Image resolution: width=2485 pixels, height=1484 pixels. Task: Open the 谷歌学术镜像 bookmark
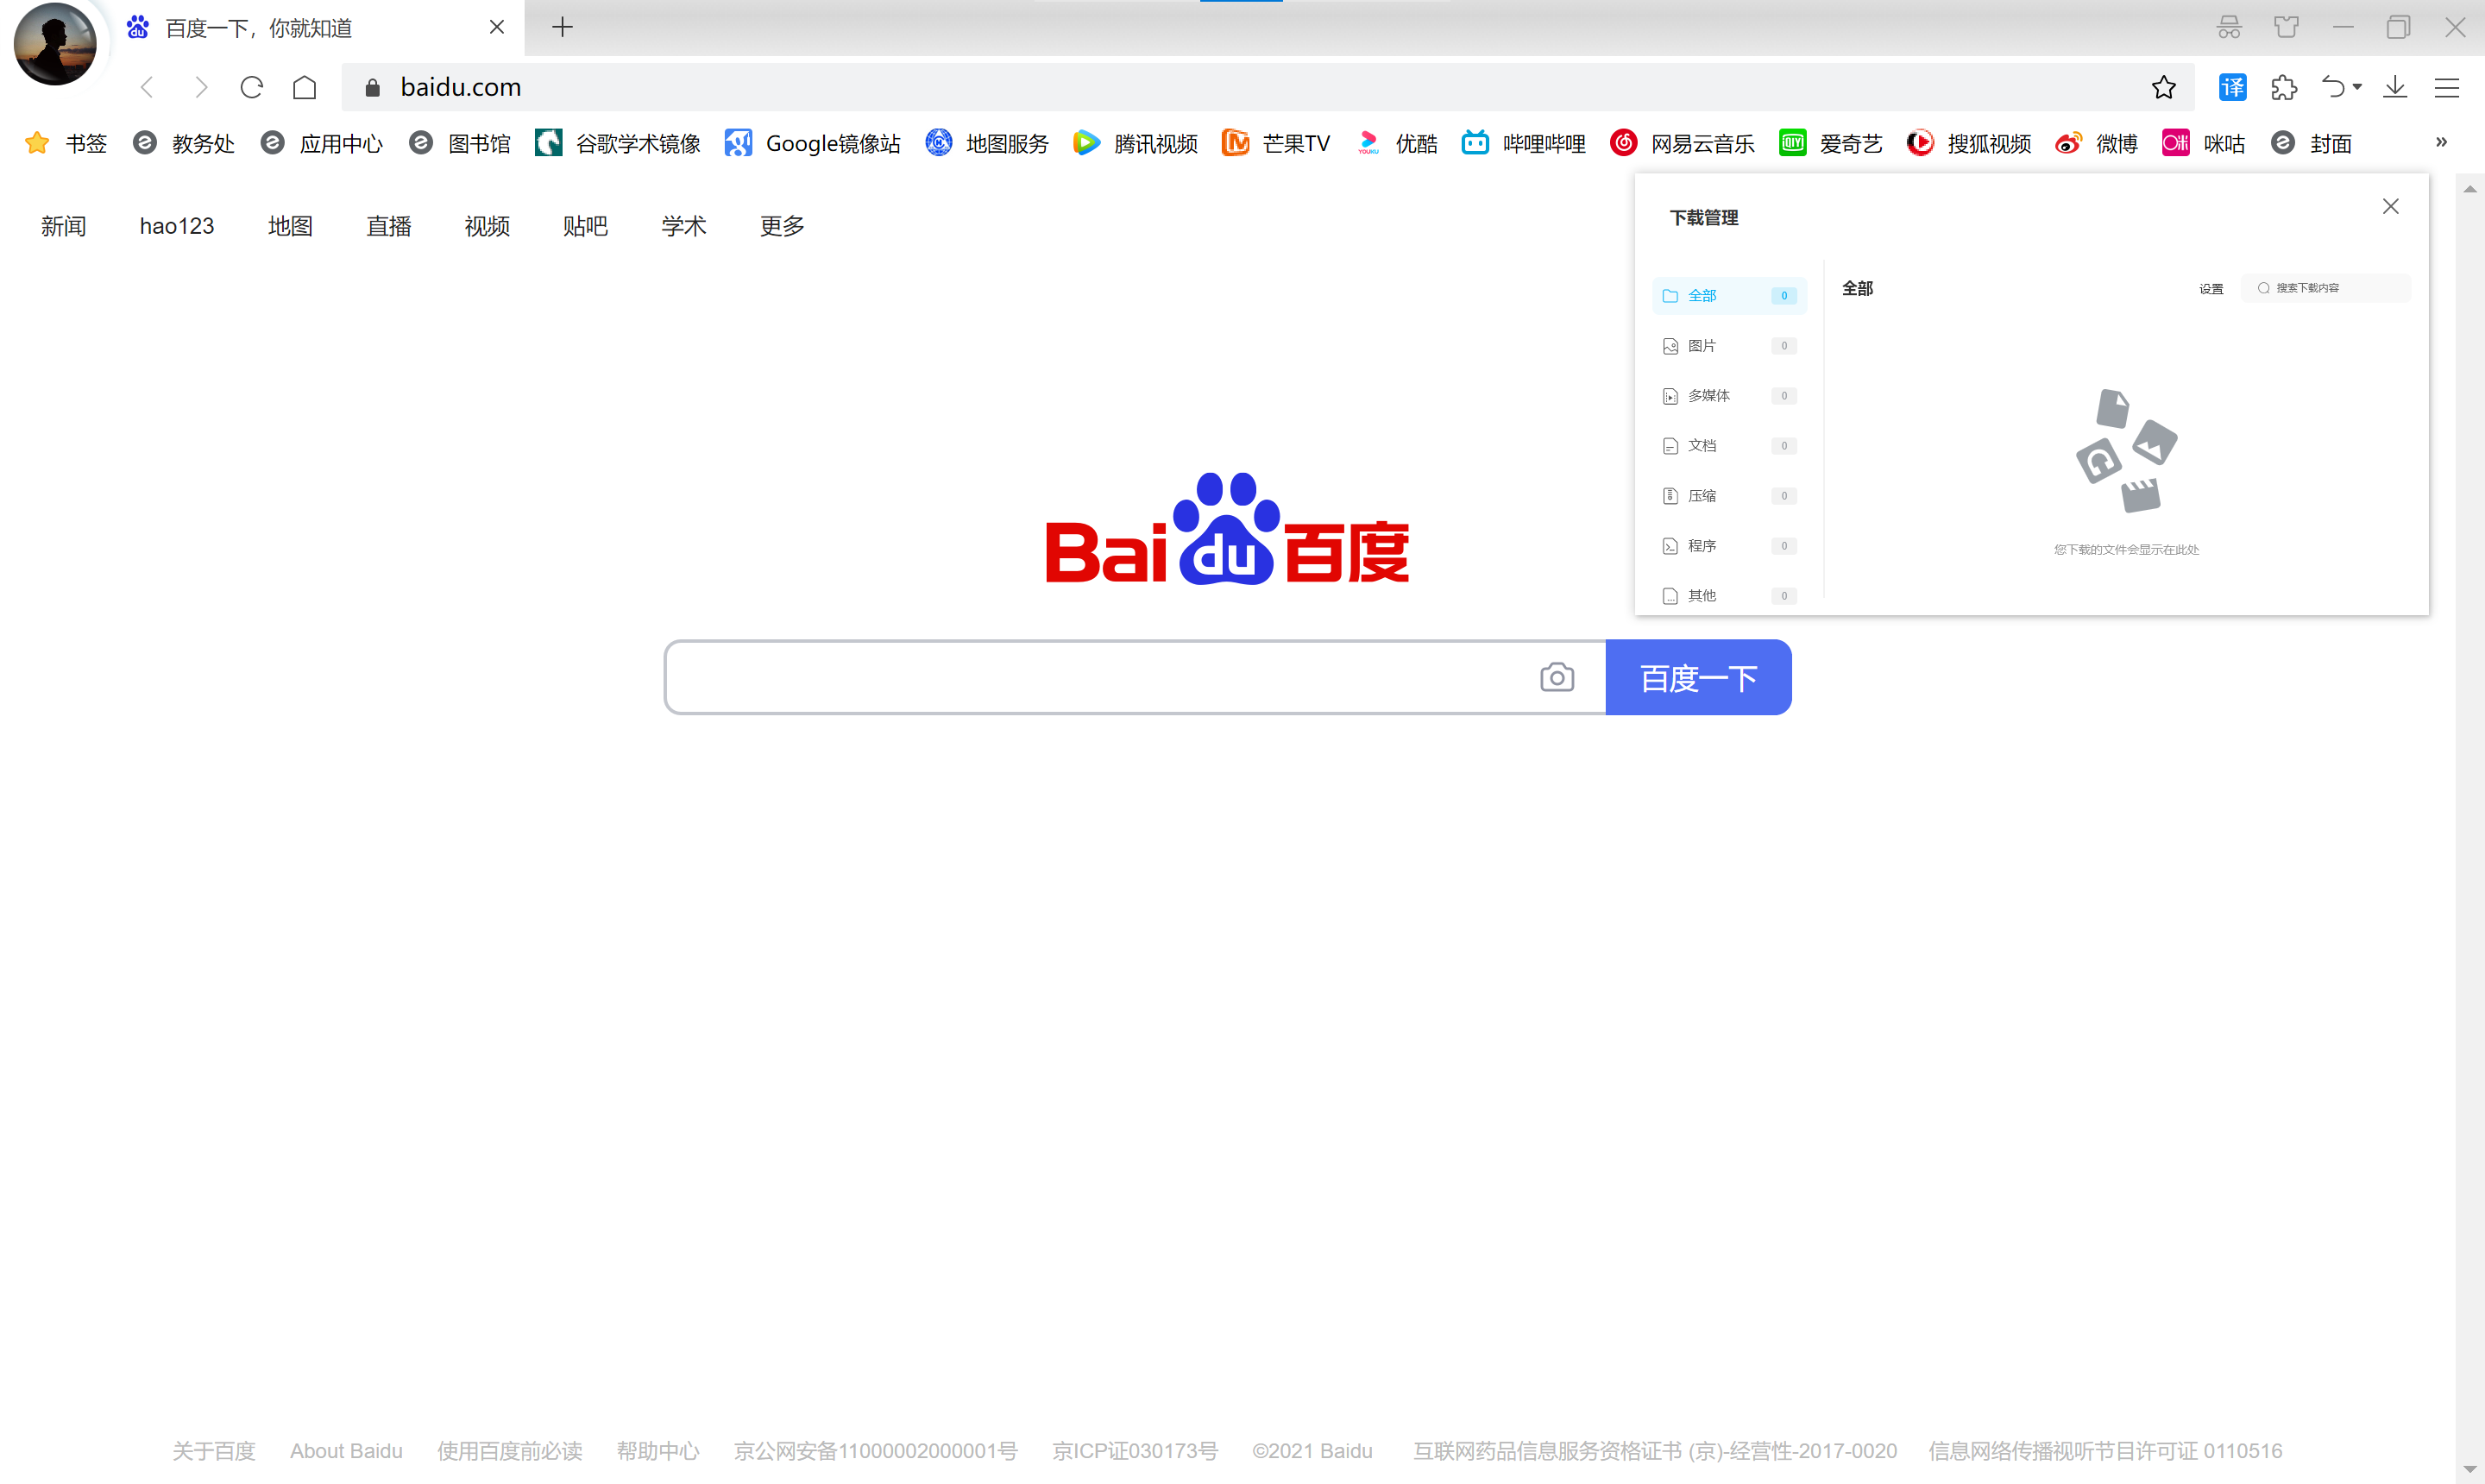coord(618,143)
